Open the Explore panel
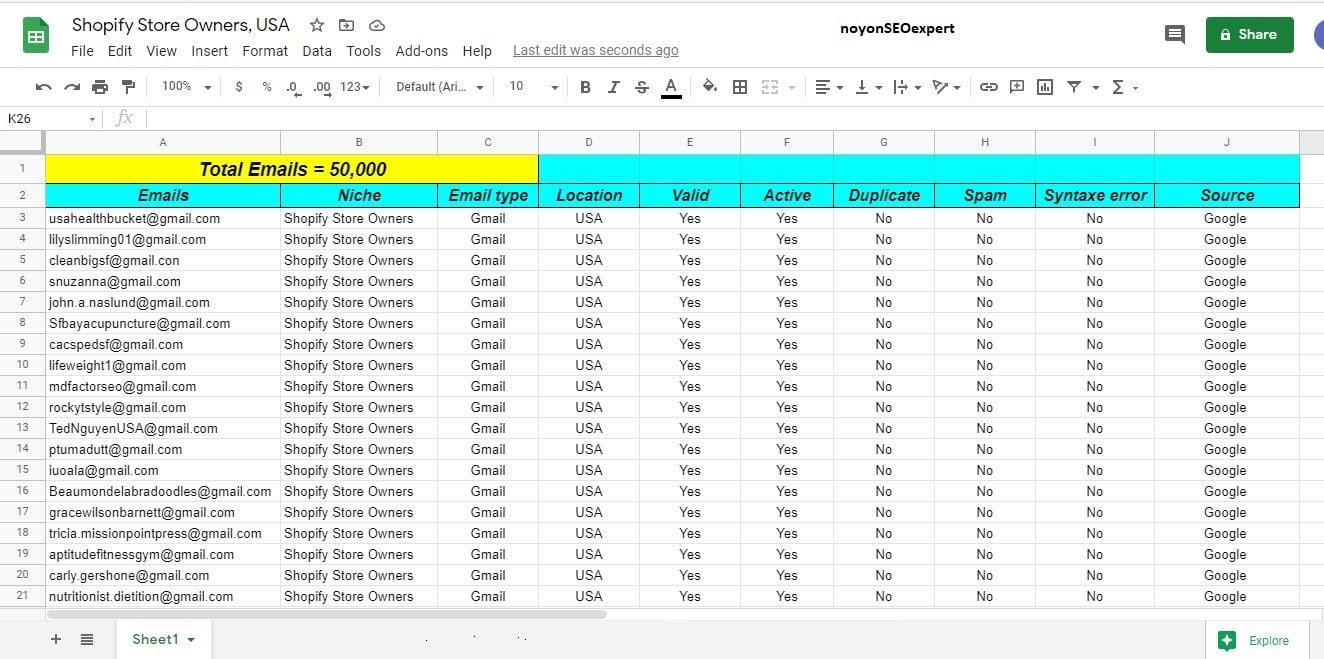This screenshot has height=659, width=1324. point(1256,640)
